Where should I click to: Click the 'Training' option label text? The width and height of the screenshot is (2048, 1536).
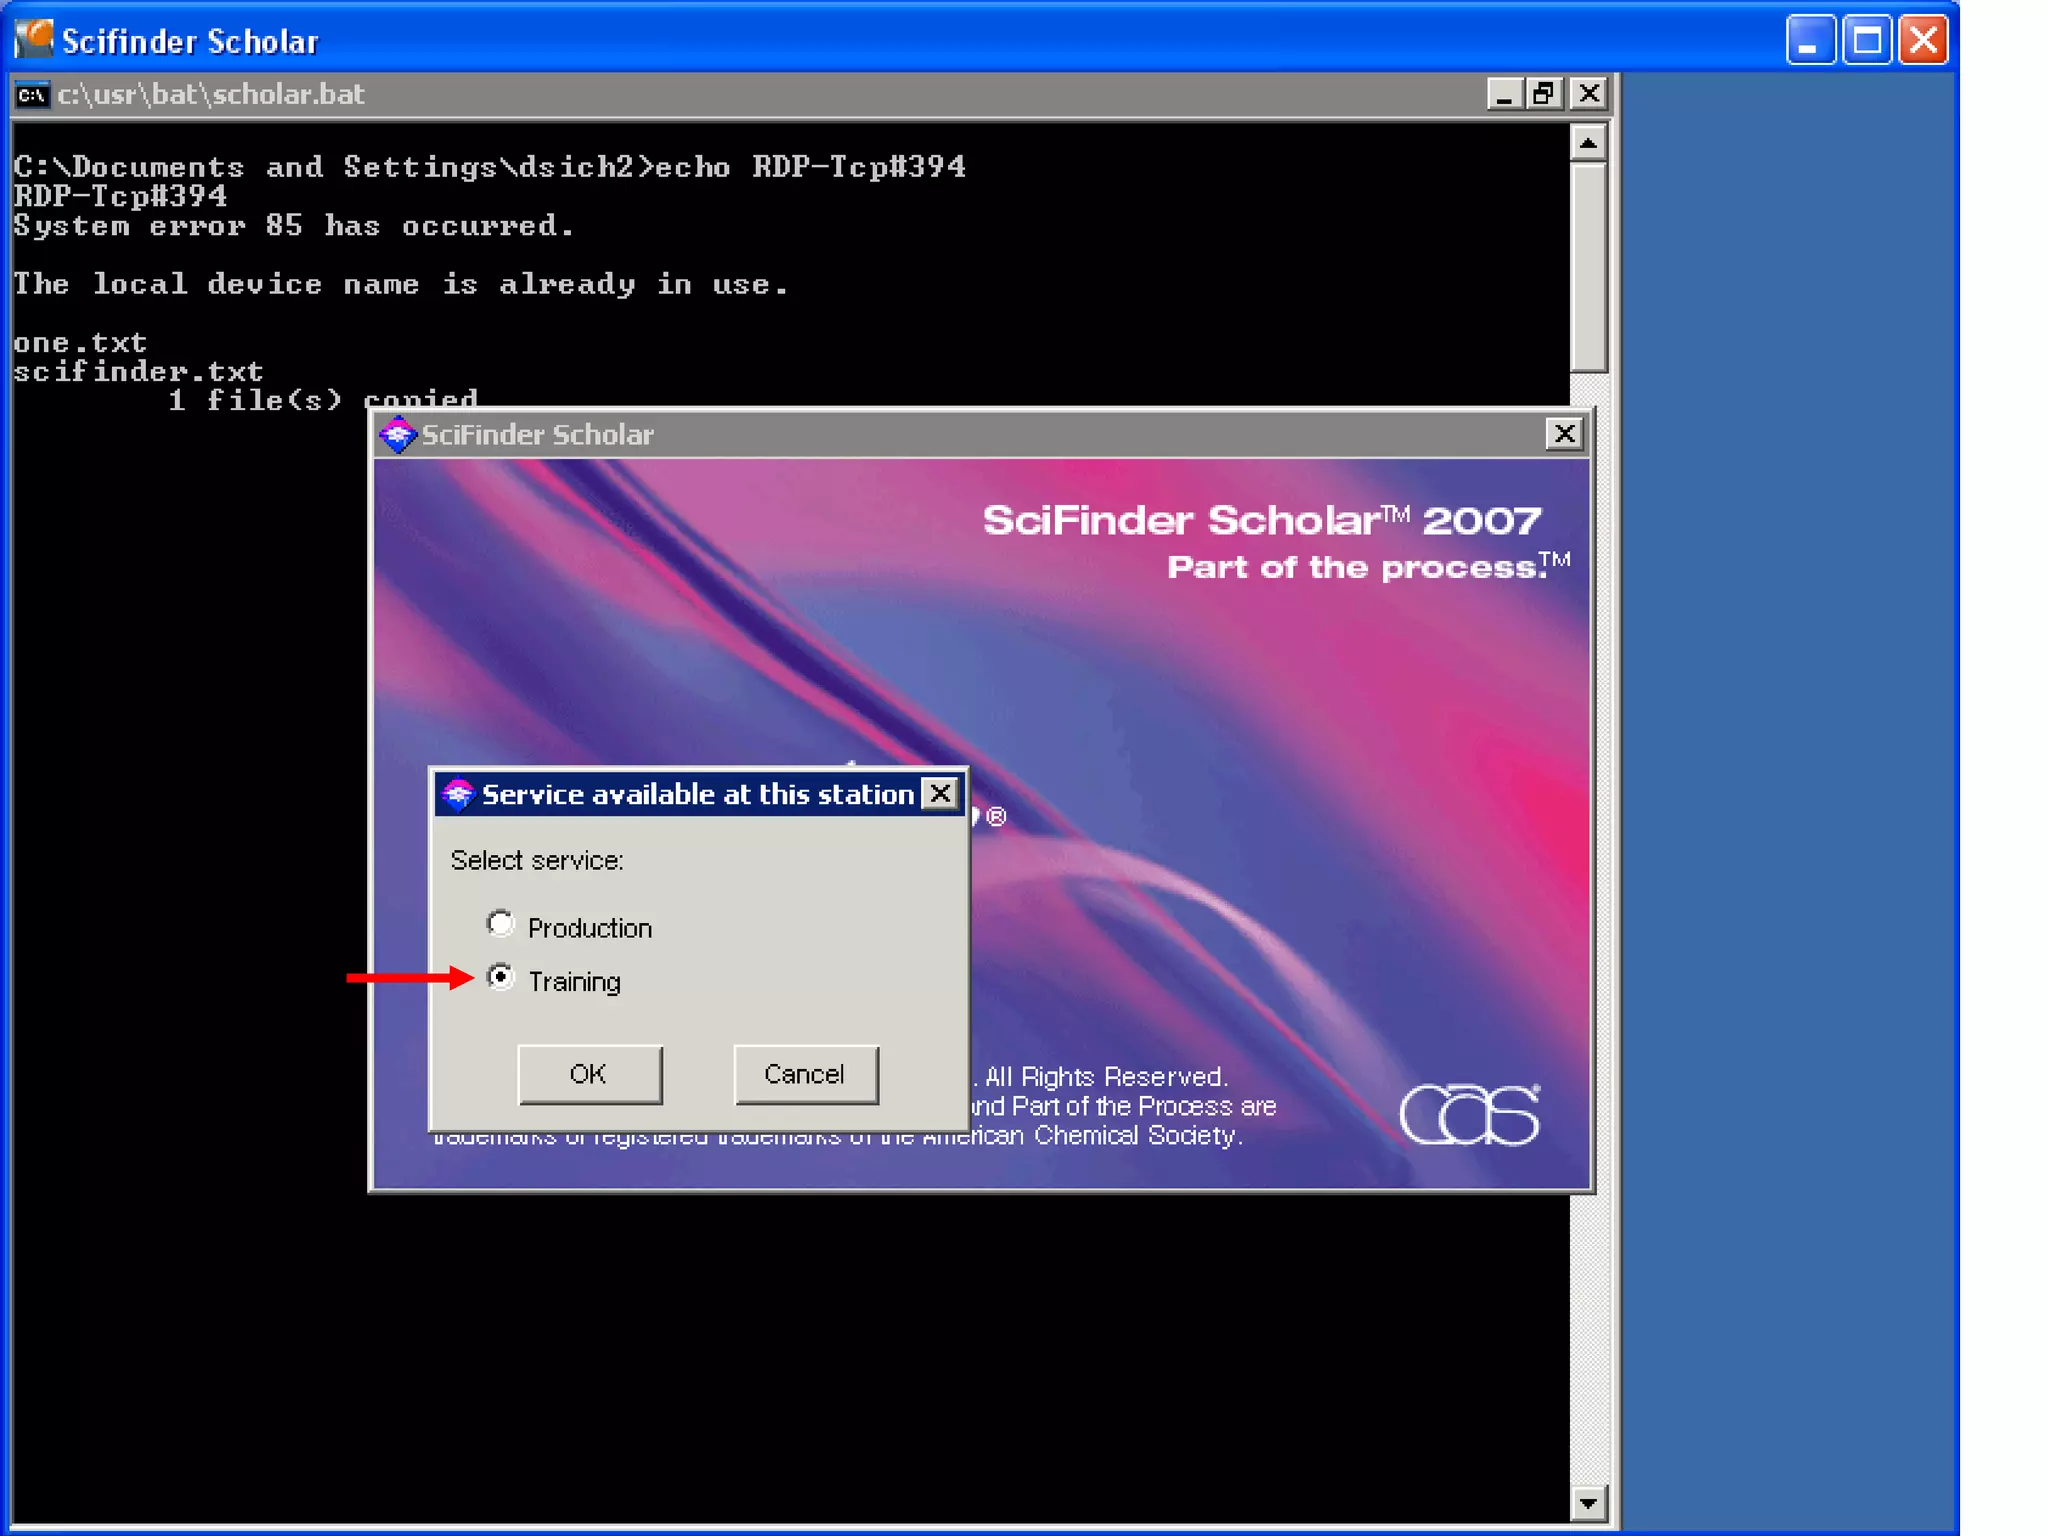point(574,982)
